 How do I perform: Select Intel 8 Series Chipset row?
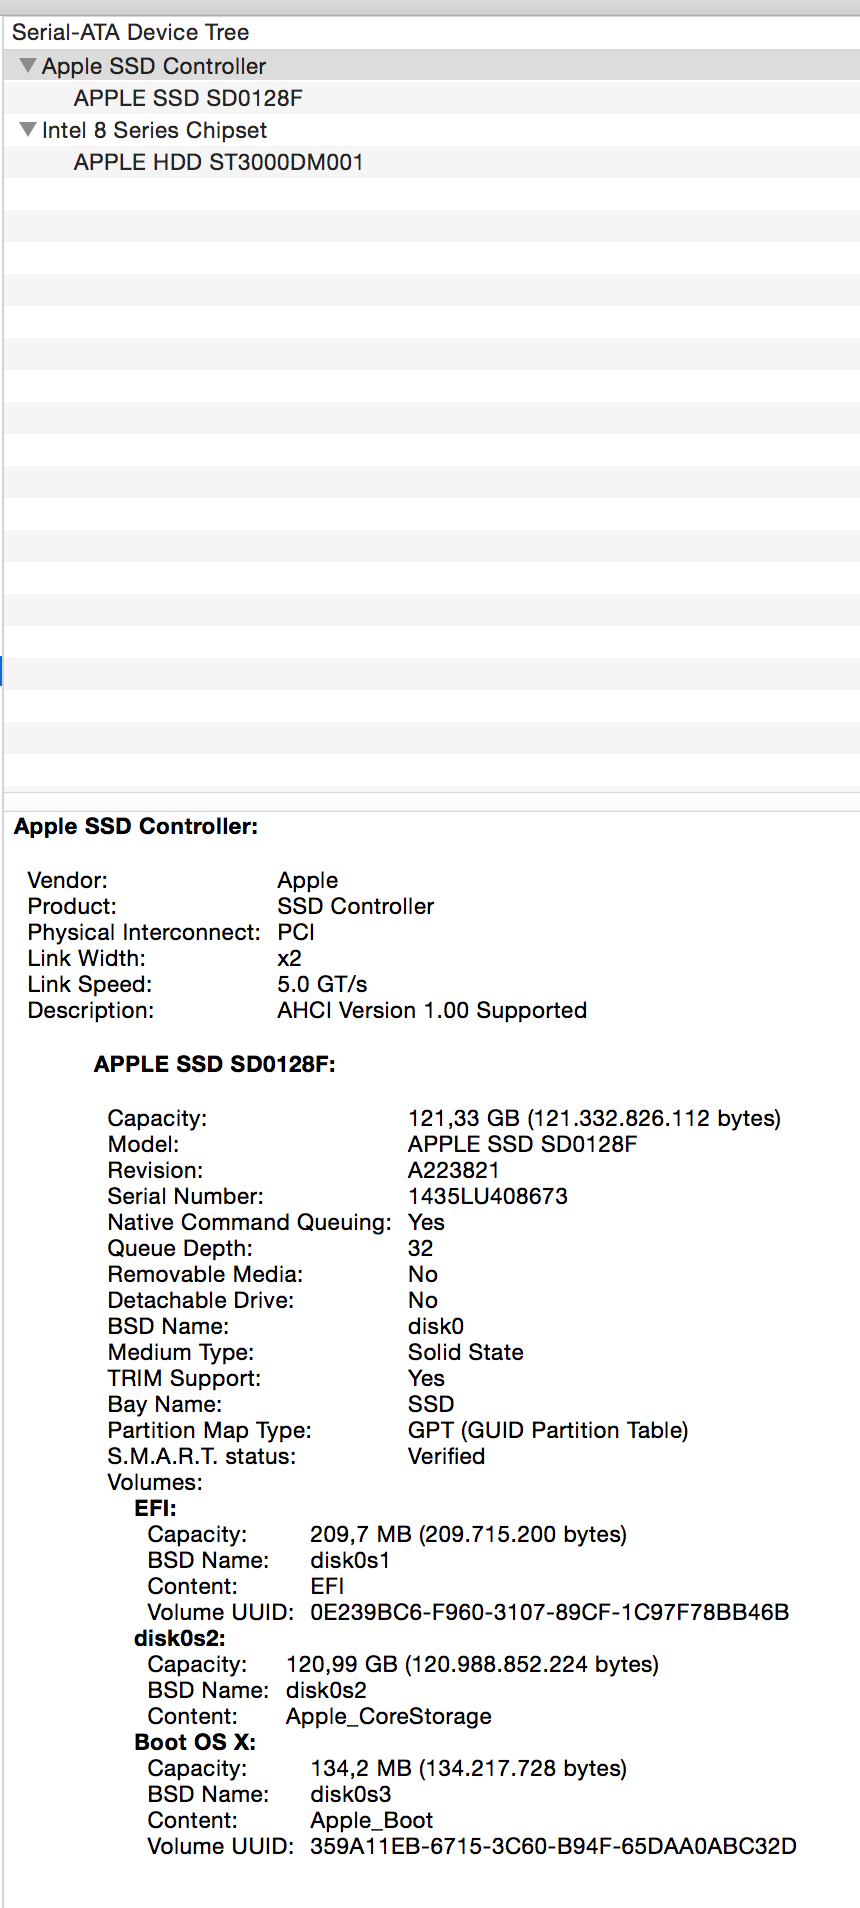coord(432,130)
